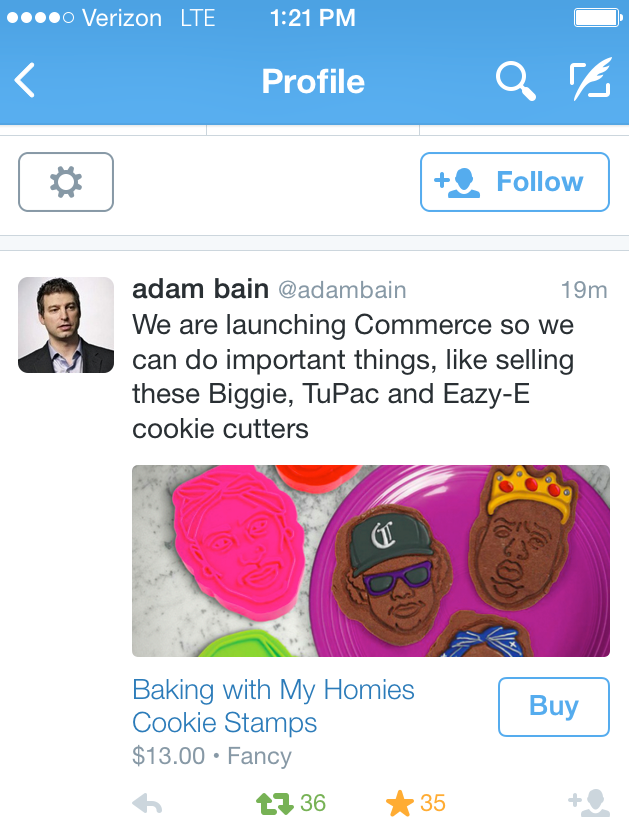Open search with the magnifier icon
The width and height of the screenshot is (629, 838).
(x=515, y=81)
